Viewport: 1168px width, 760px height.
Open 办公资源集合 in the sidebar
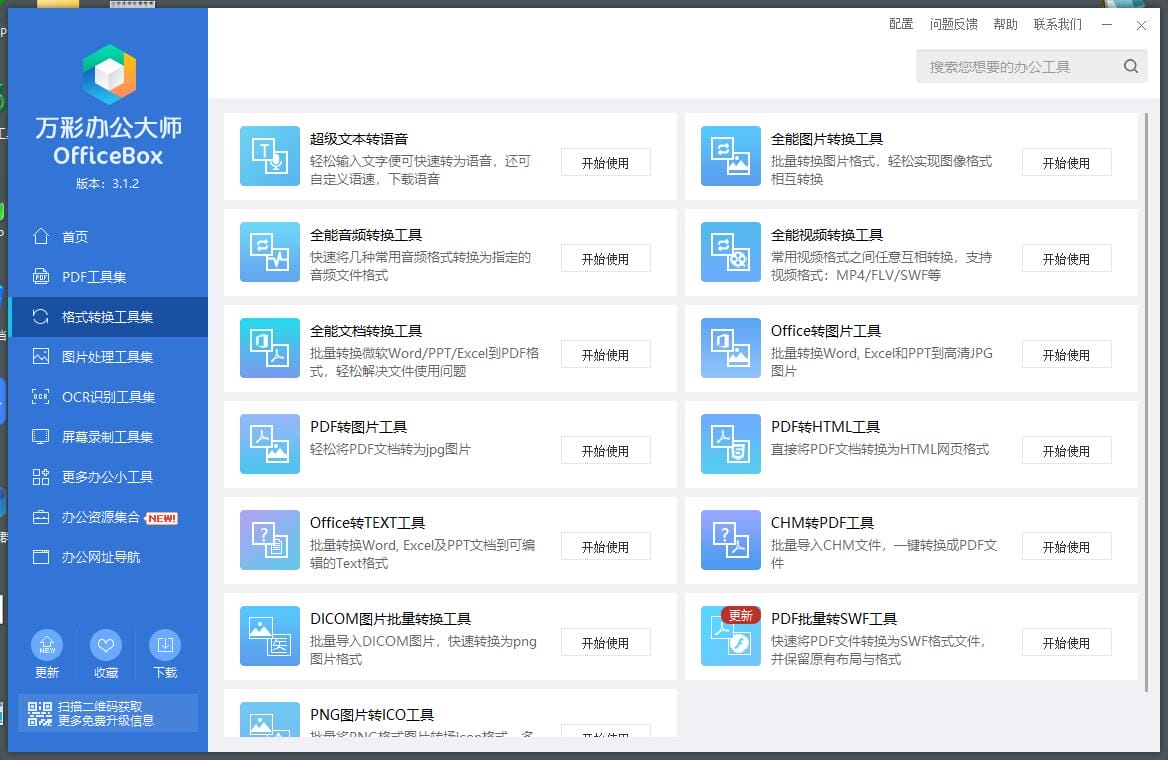point(100,517)
